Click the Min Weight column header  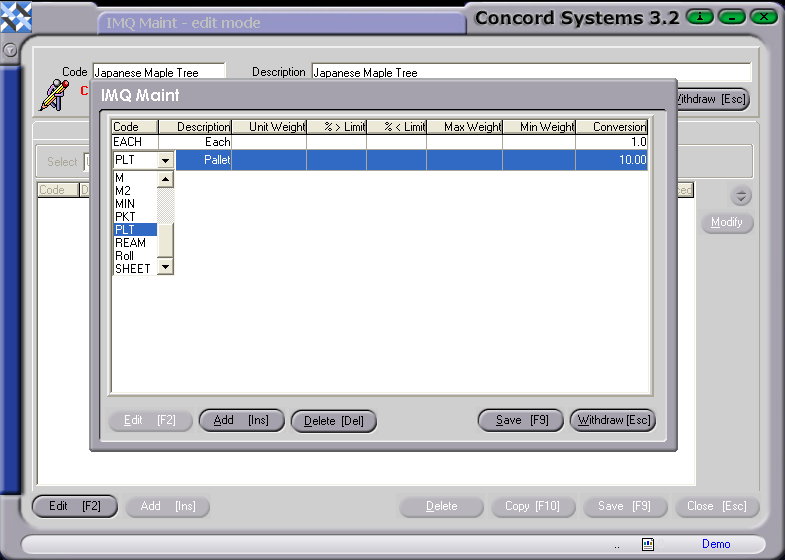coord(539,127)
